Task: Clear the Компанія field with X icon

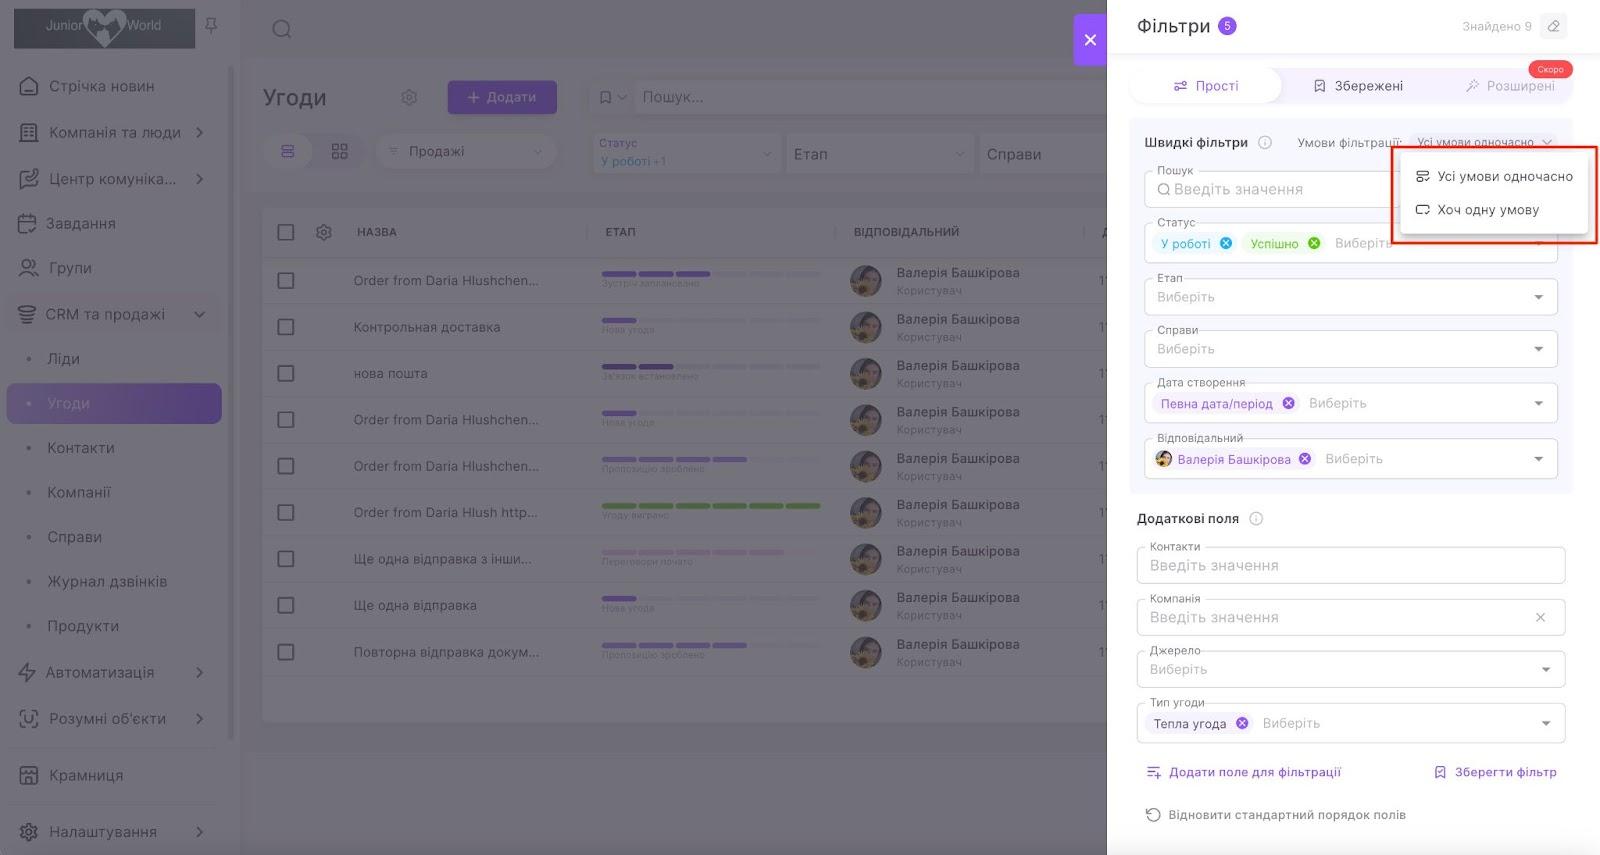Action: (x=1540, y=617)
